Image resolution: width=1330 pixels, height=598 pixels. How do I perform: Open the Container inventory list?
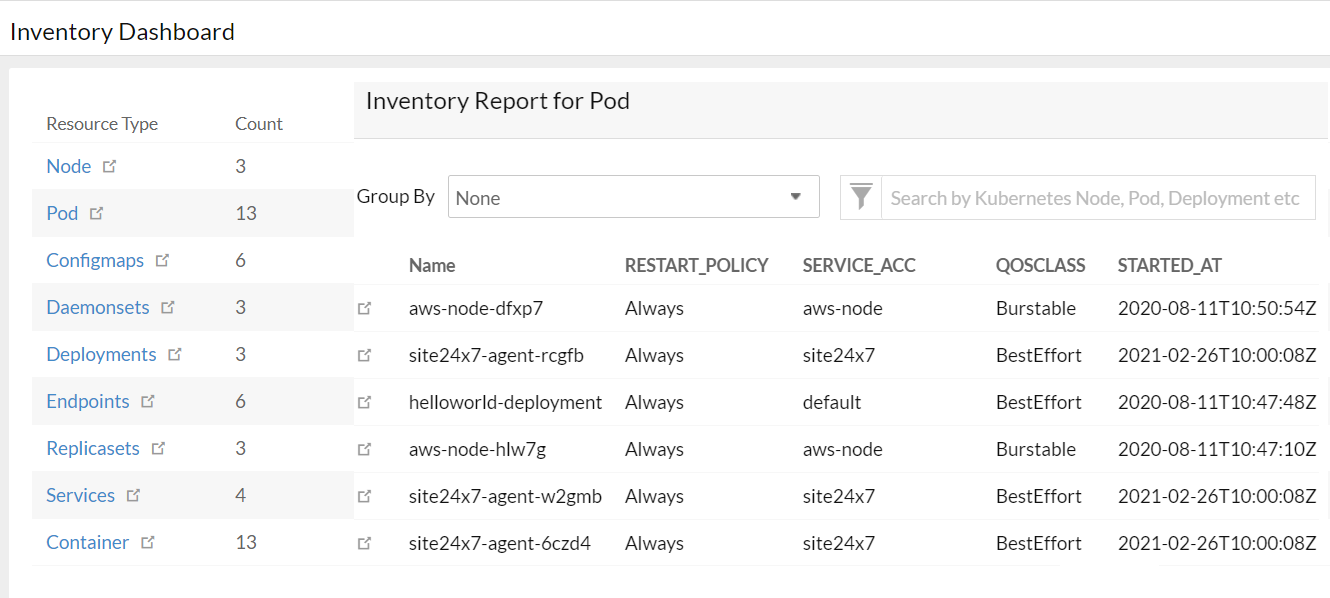tap(87, 541)
